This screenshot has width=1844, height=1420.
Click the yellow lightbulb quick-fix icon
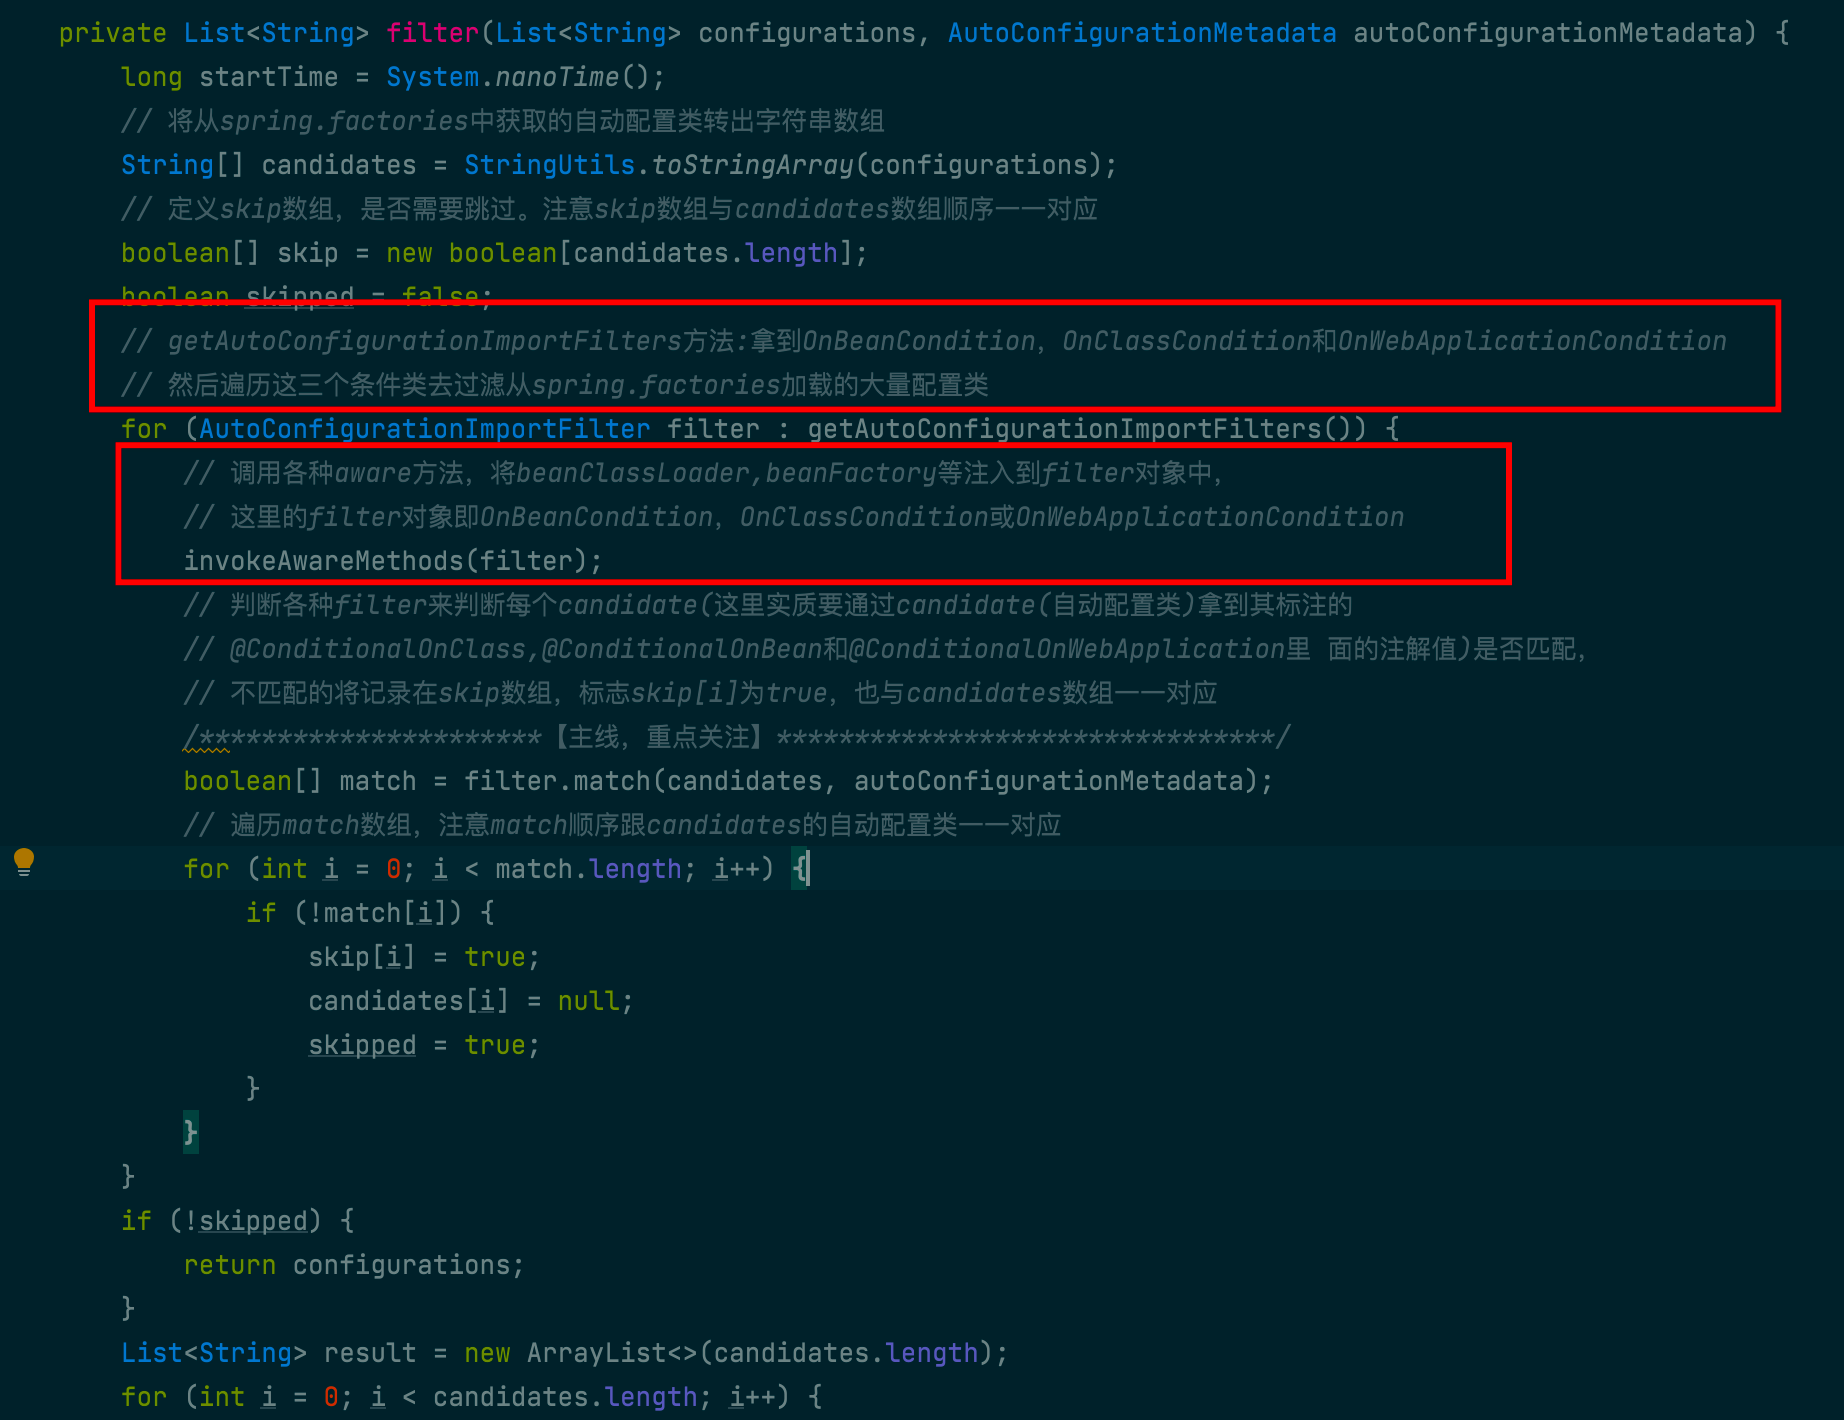pos(24,861)
